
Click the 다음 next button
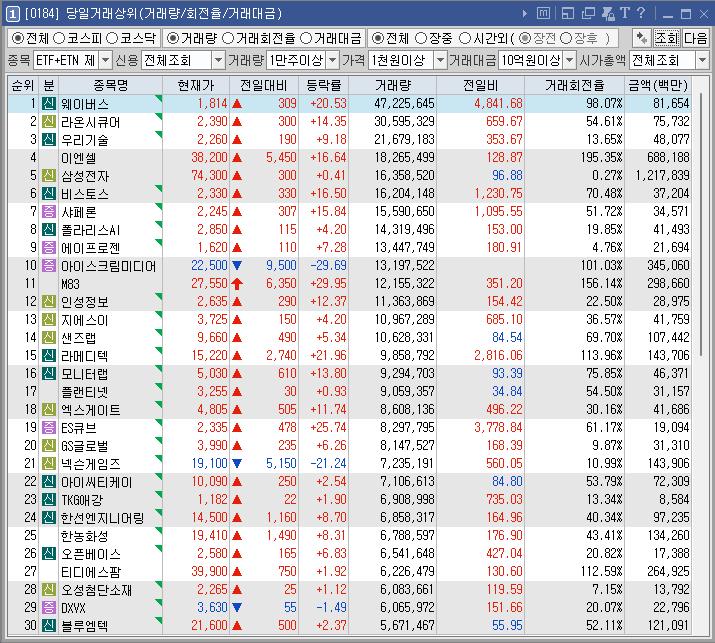pyautogui.click(x=695, y=38)
